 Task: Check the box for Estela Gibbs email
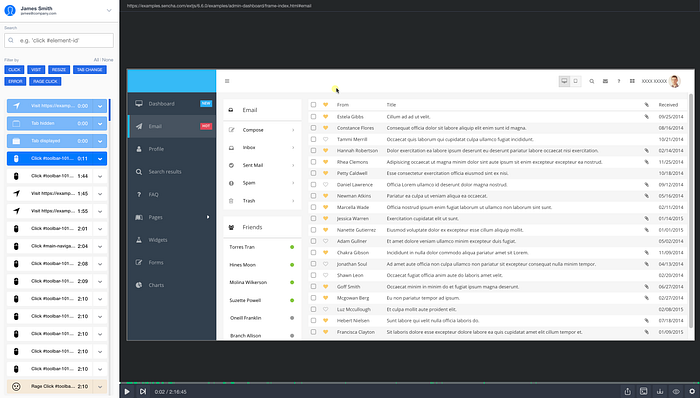313,116
